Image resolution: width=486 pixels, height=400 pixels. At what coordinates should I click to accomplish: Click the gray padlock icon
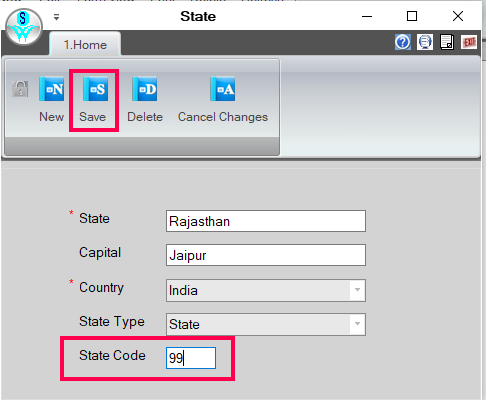click(x=20, y=89)
